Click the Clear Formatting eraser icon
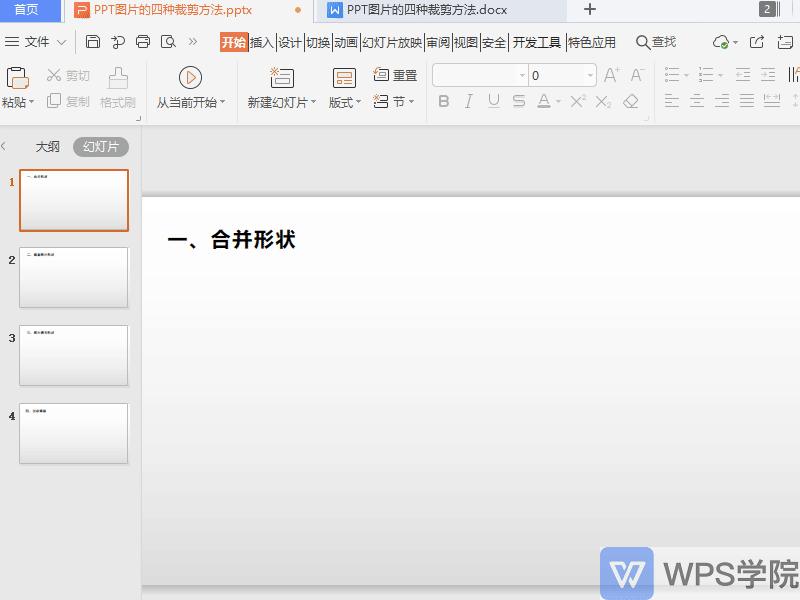 [630, 100]
